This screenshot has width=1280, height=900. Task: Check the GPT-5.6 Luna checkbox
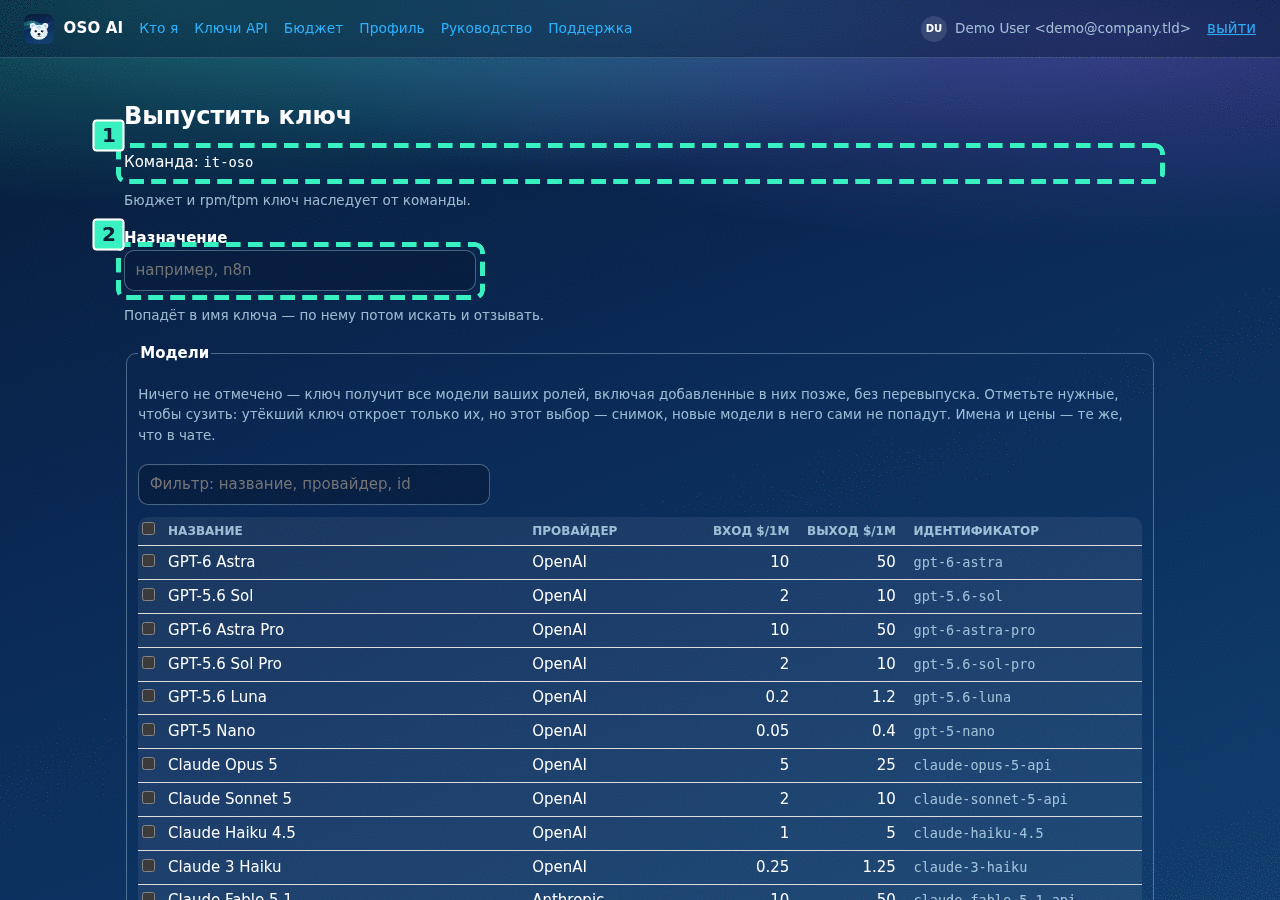coord(148,696)
